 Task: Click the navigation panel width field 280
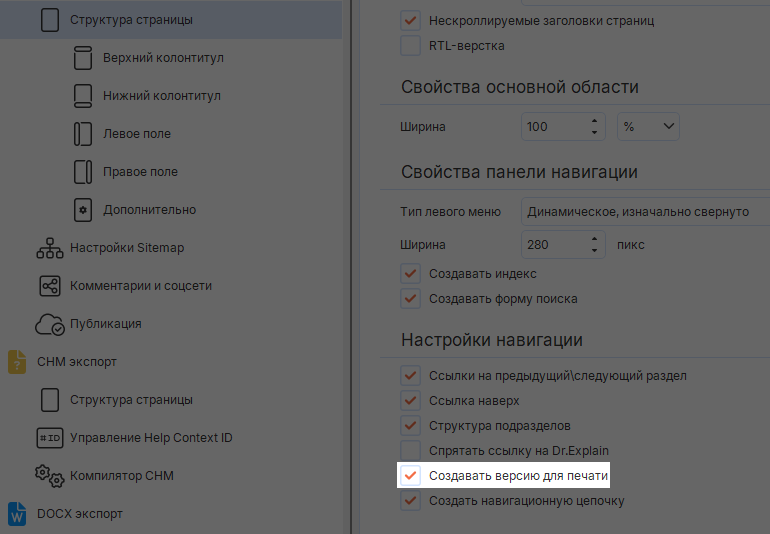point(553,245)
